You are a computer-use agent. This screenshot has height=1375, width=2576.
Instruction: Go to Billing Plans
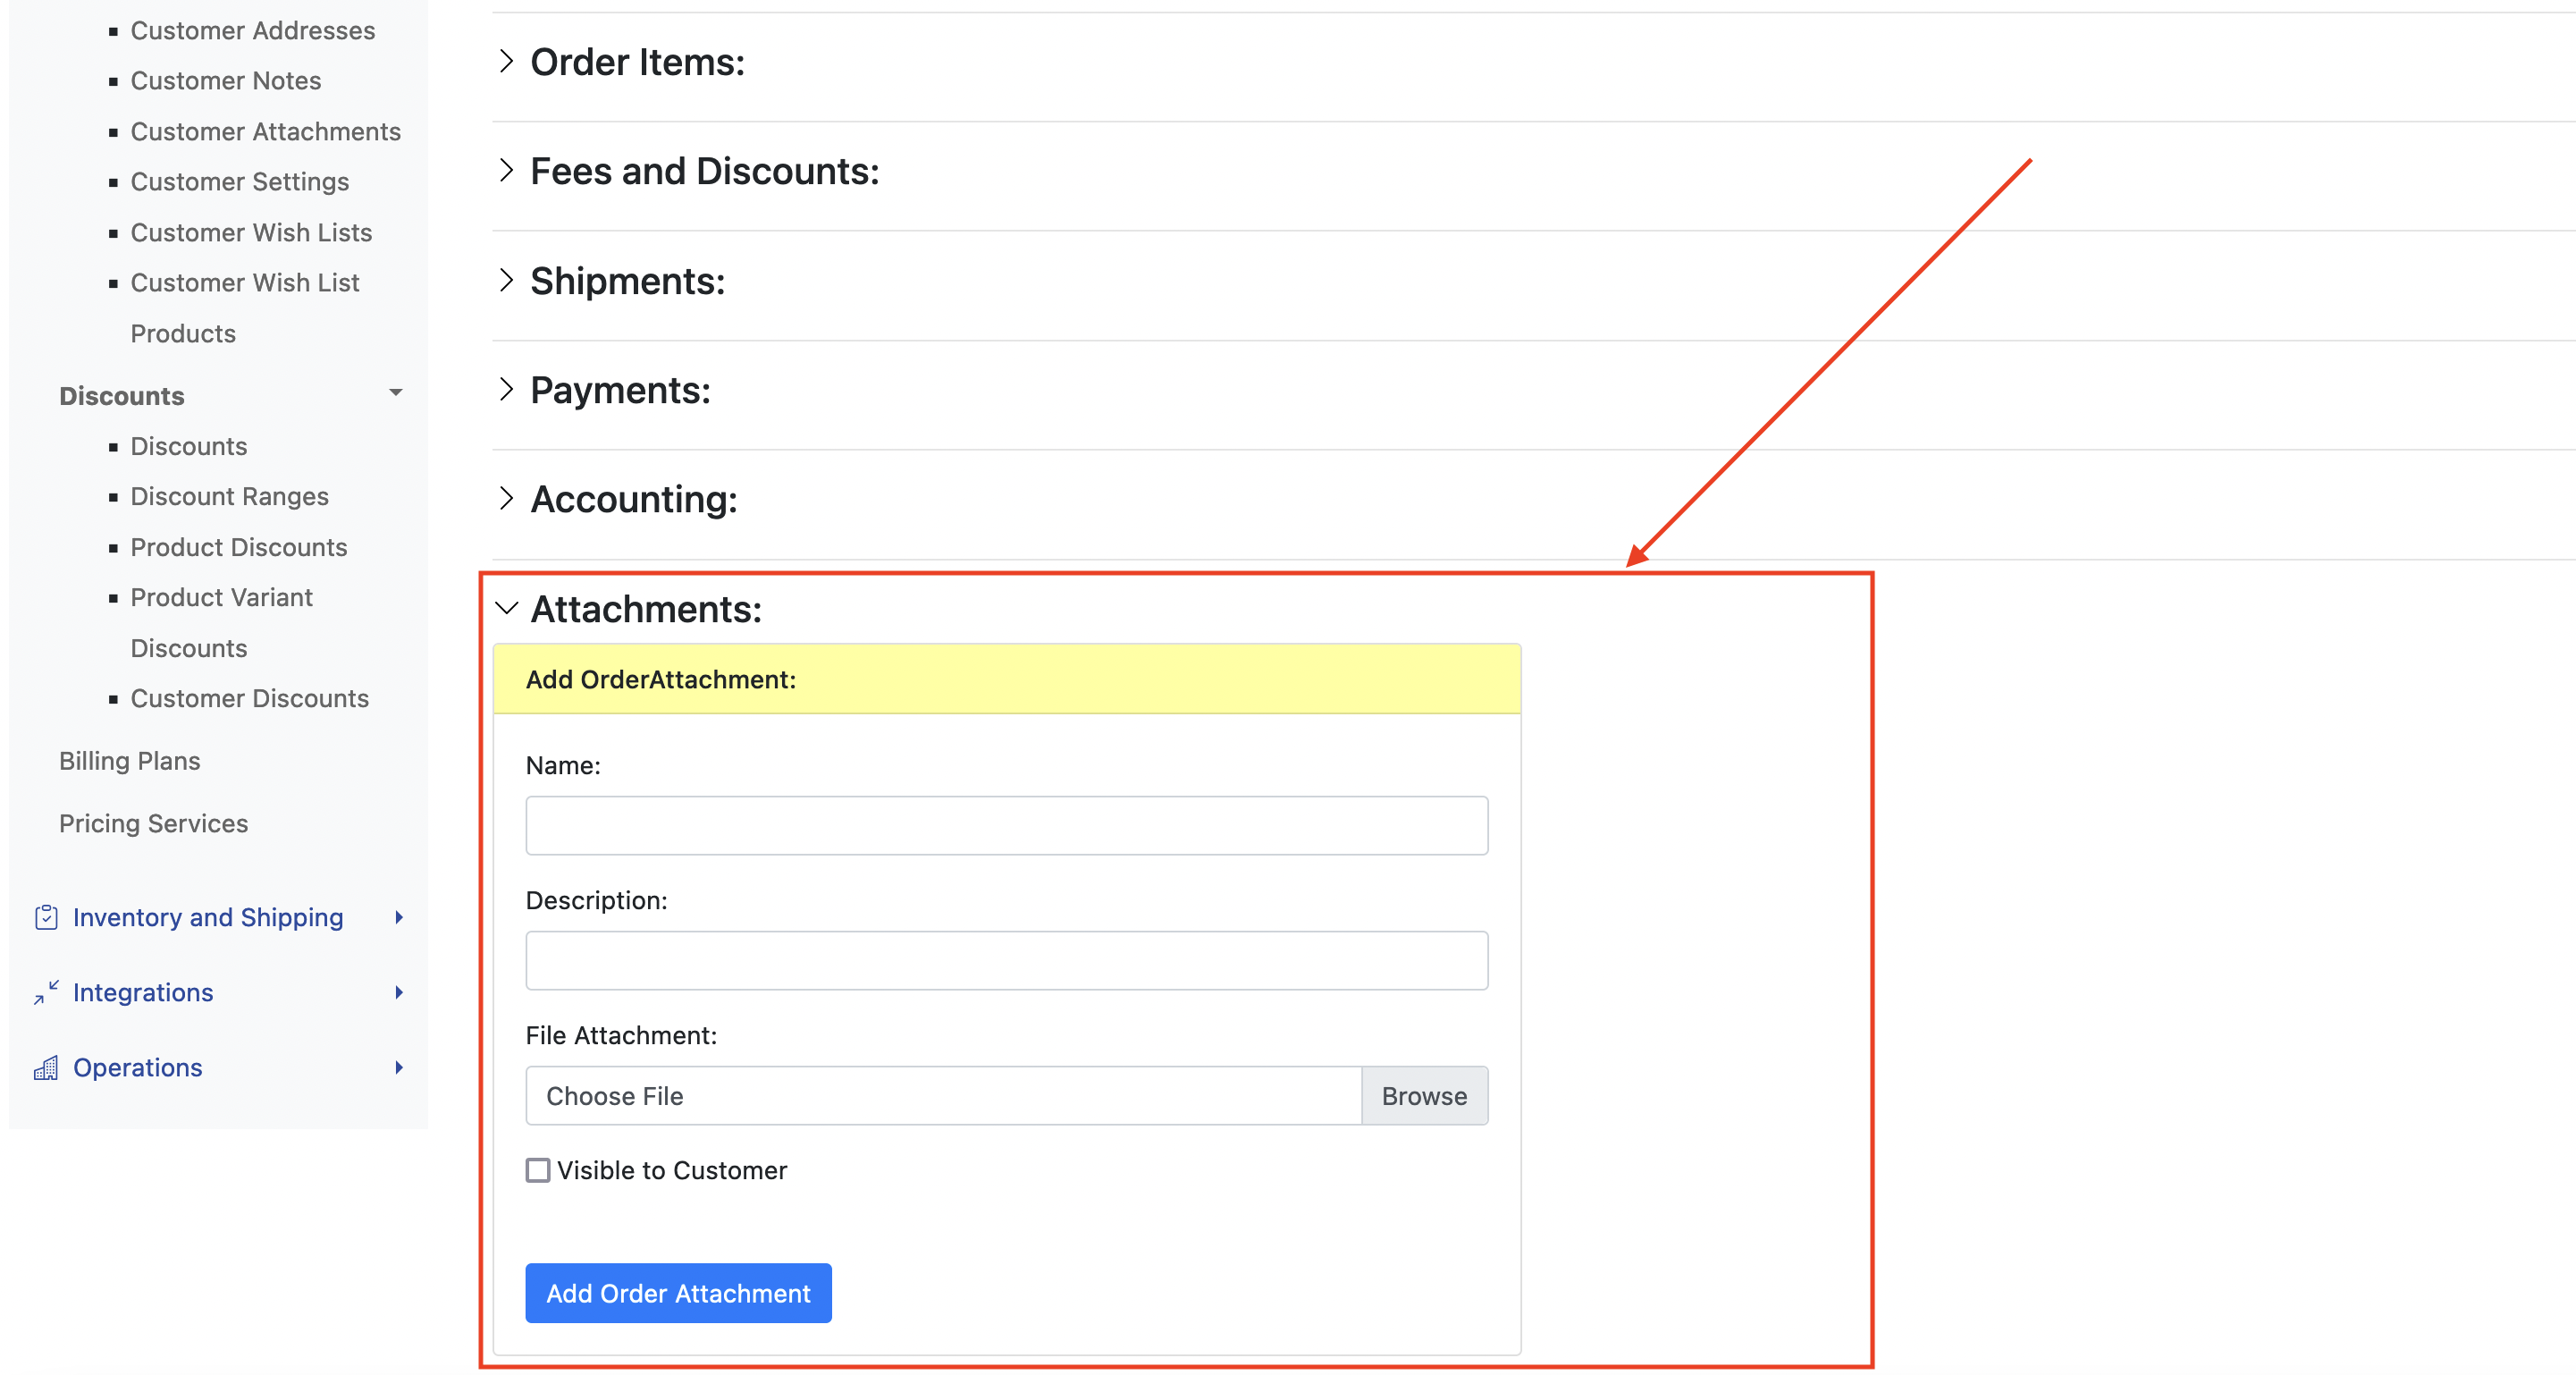point(130,761)
